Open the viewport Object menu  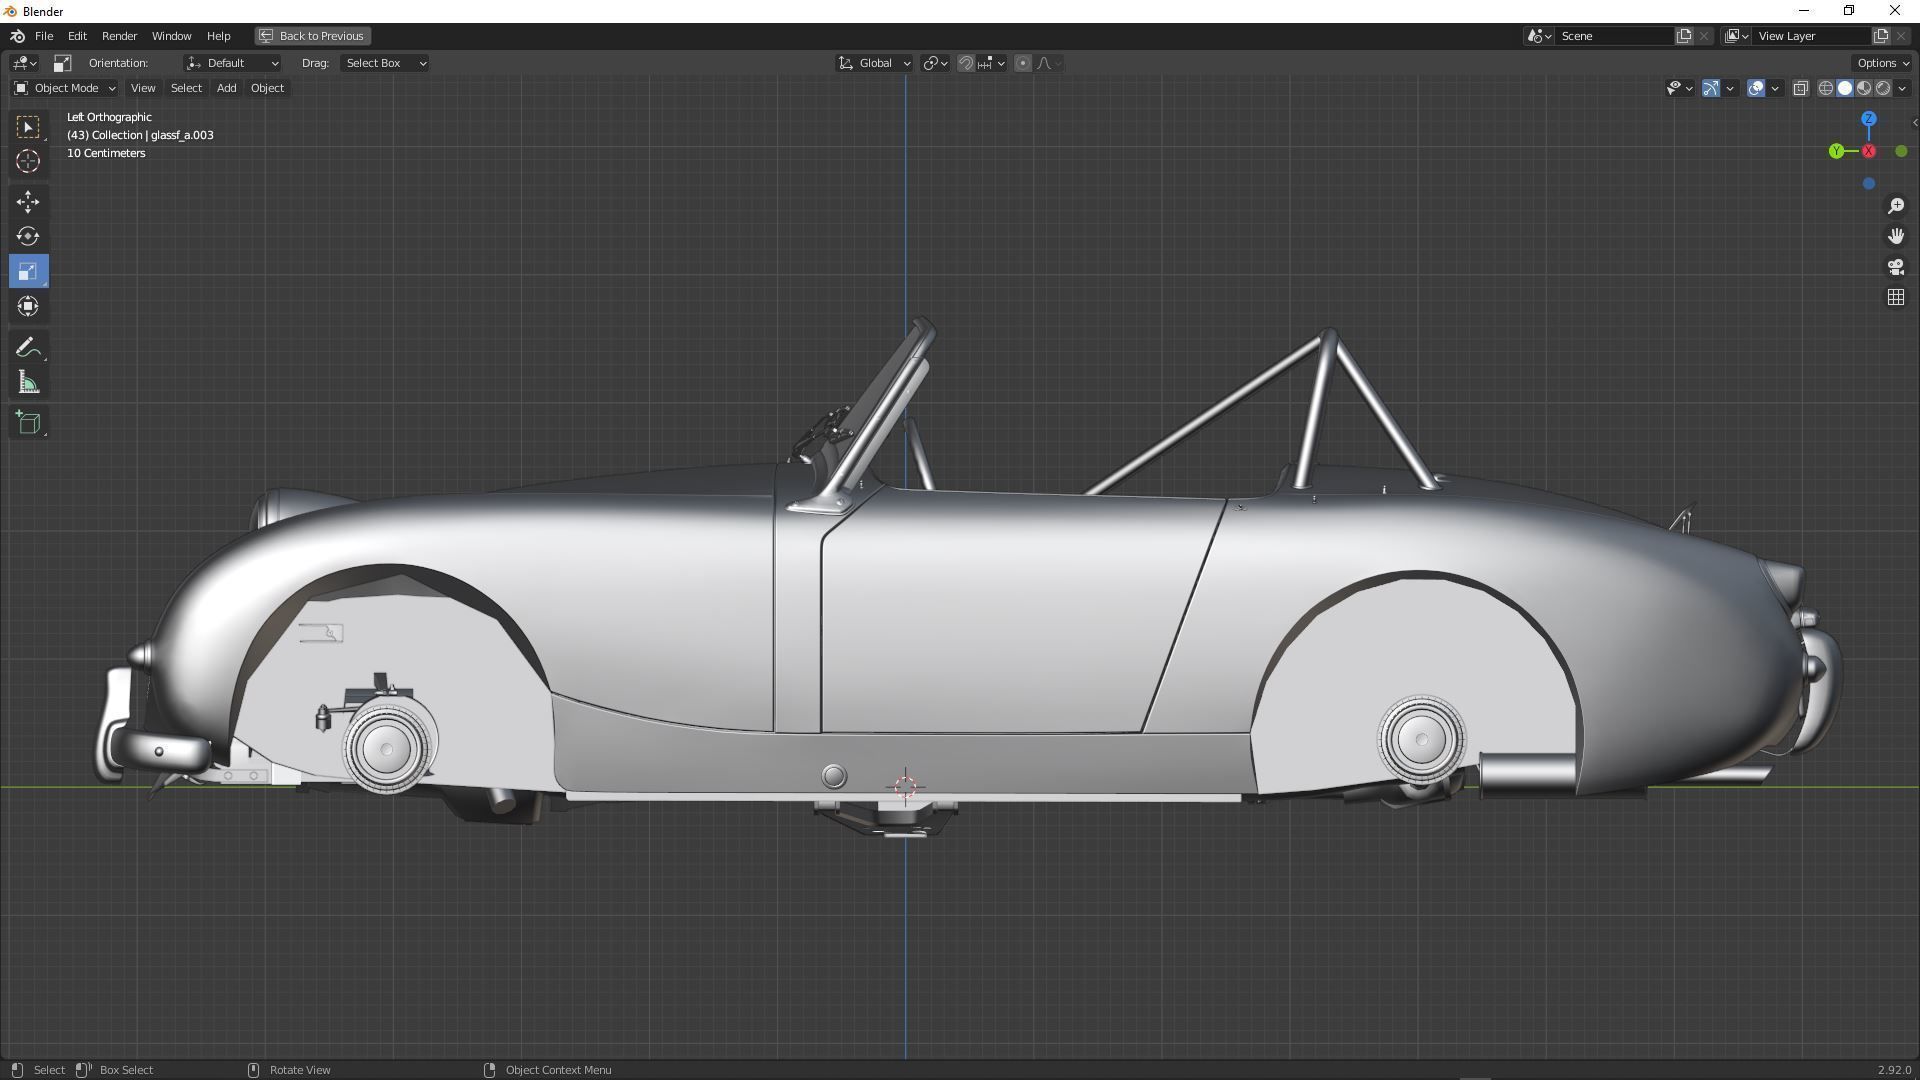tap(267, 88)
